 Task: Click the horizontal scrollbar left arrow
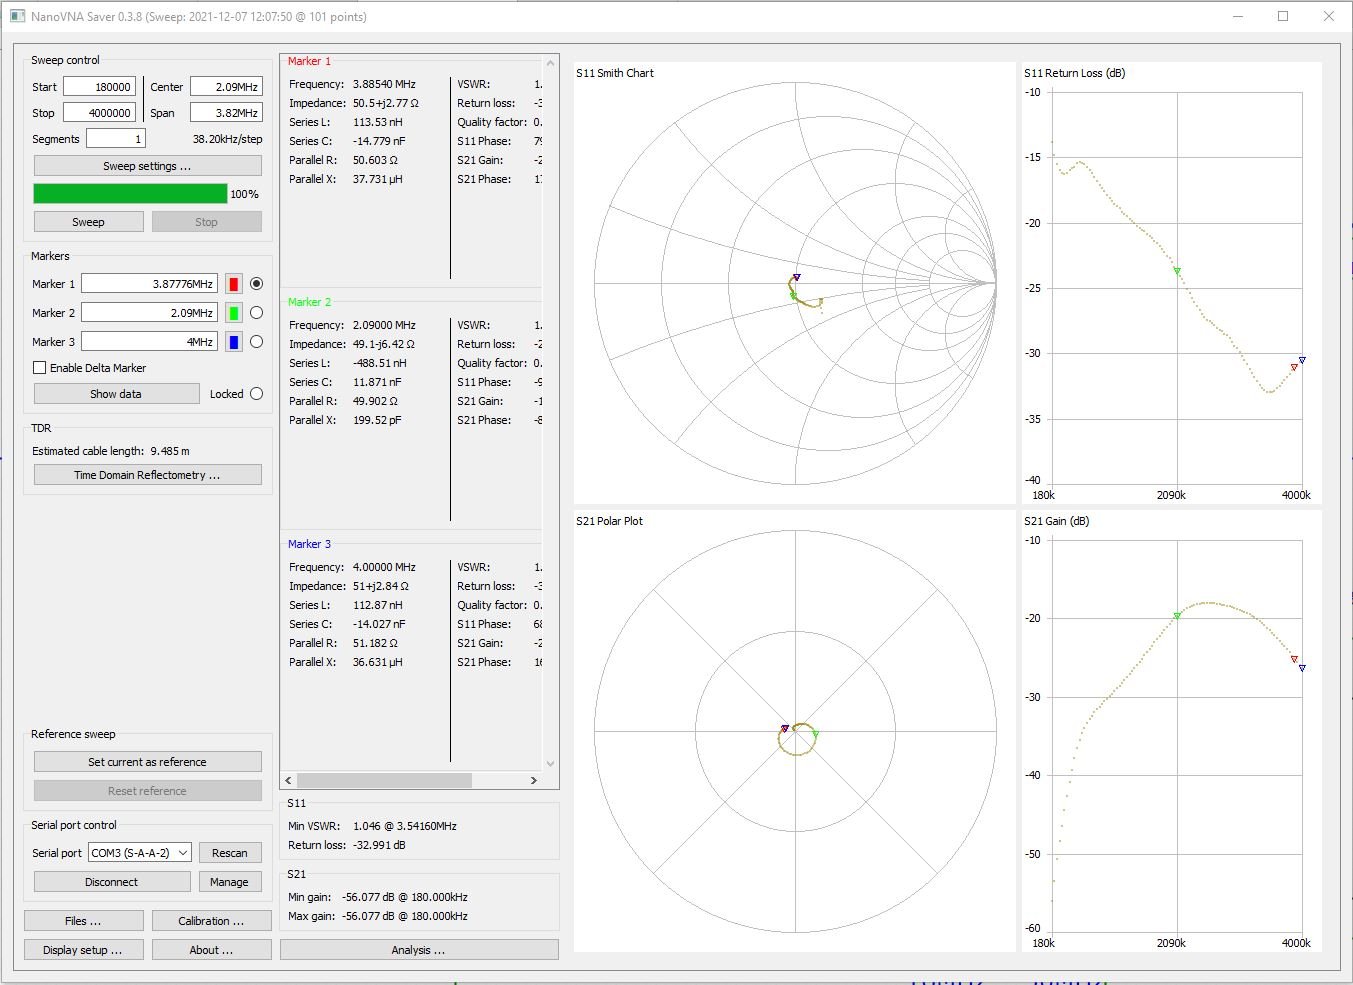pyautogui.click(x=289, y=780)
